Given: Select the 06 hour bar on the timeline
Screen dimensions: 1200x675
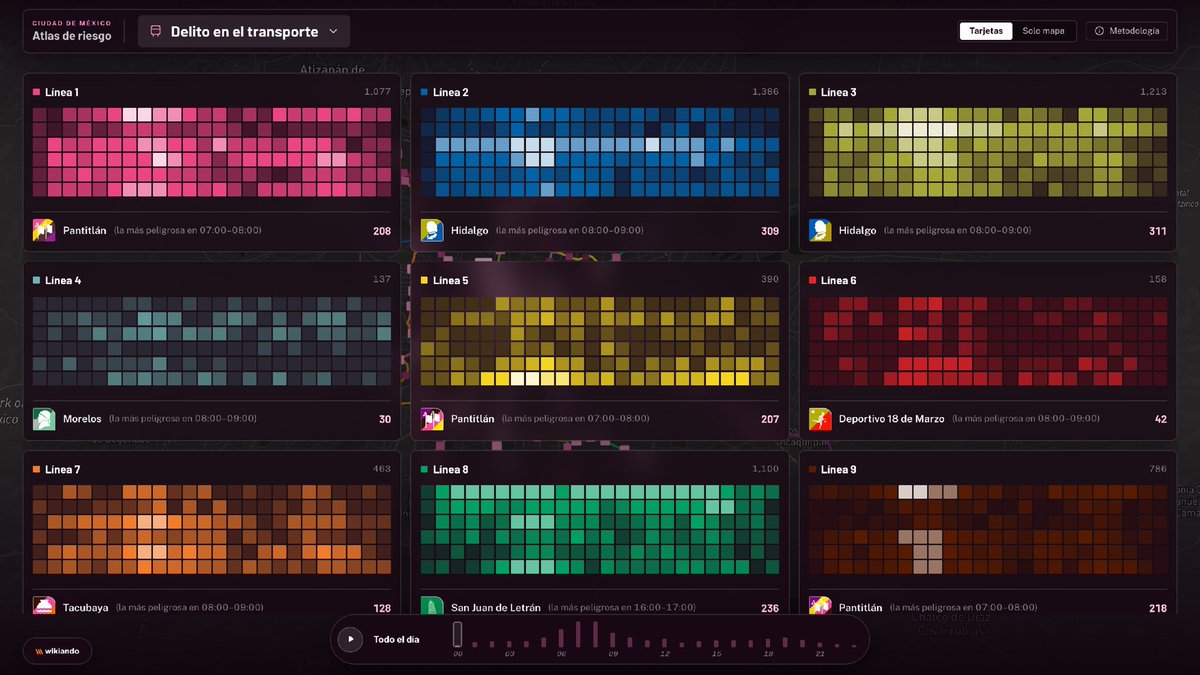Looking at the screenshot, I should point(561,637).
